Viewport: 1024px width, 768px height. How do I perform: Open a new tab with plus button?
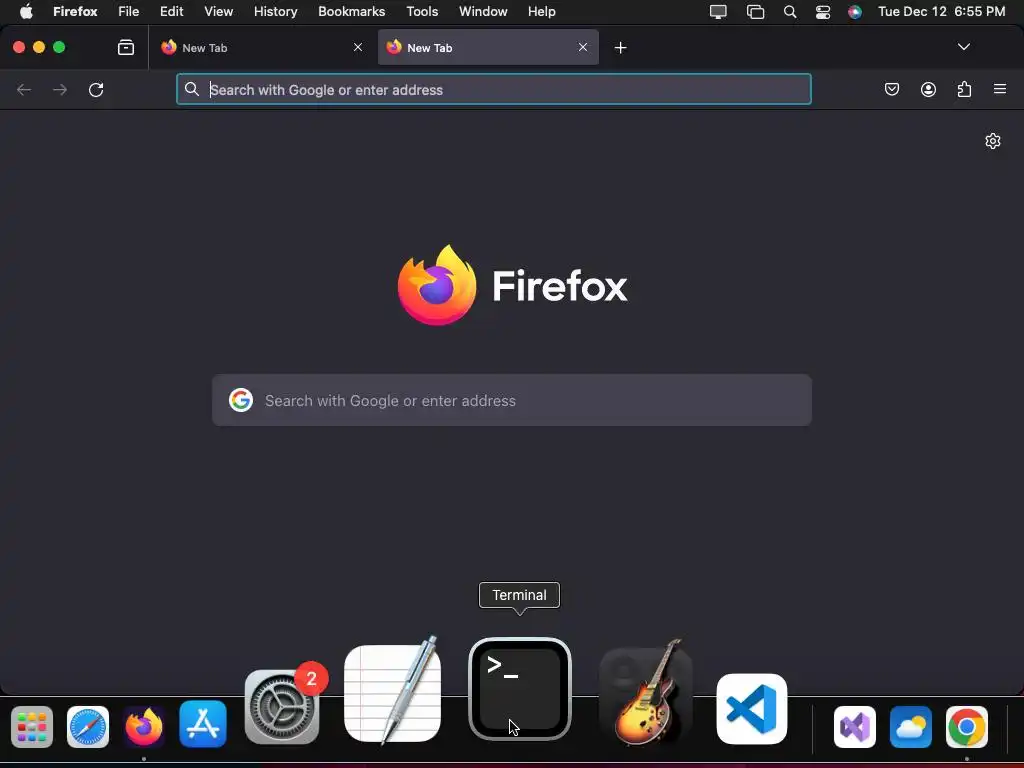coord(620,48)
